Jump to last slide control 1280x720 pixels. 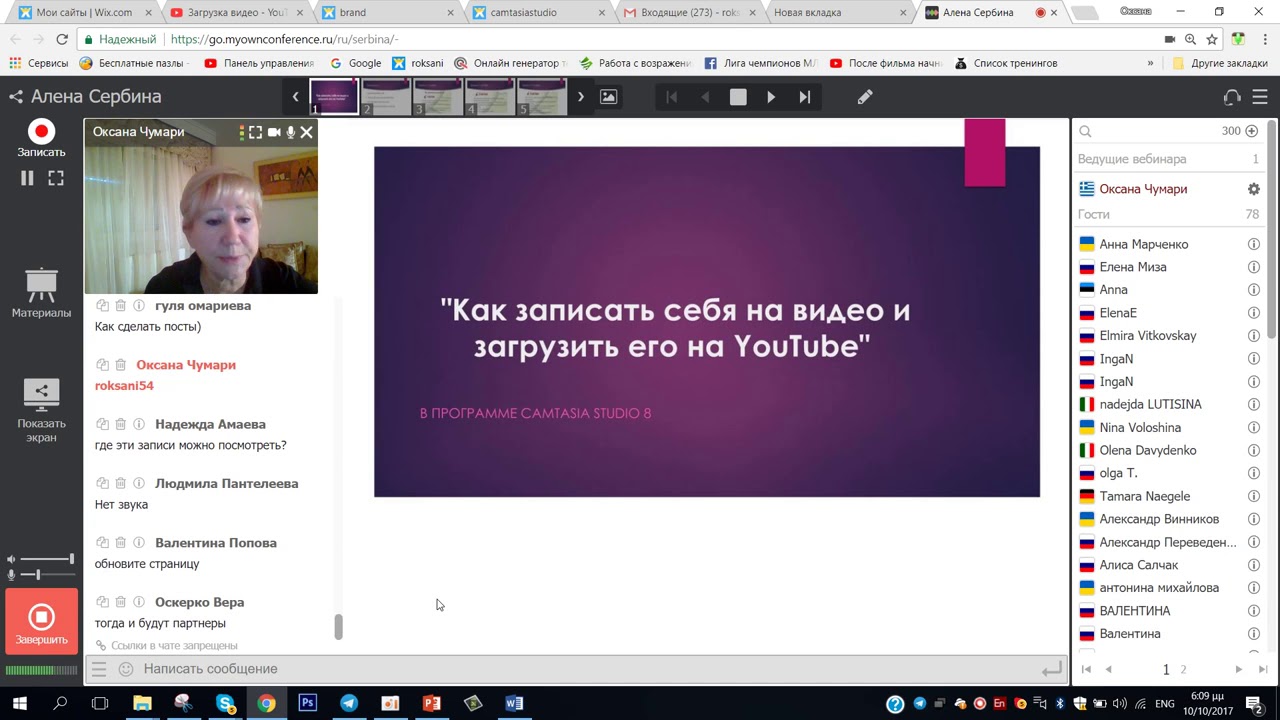tap(804, 97)
